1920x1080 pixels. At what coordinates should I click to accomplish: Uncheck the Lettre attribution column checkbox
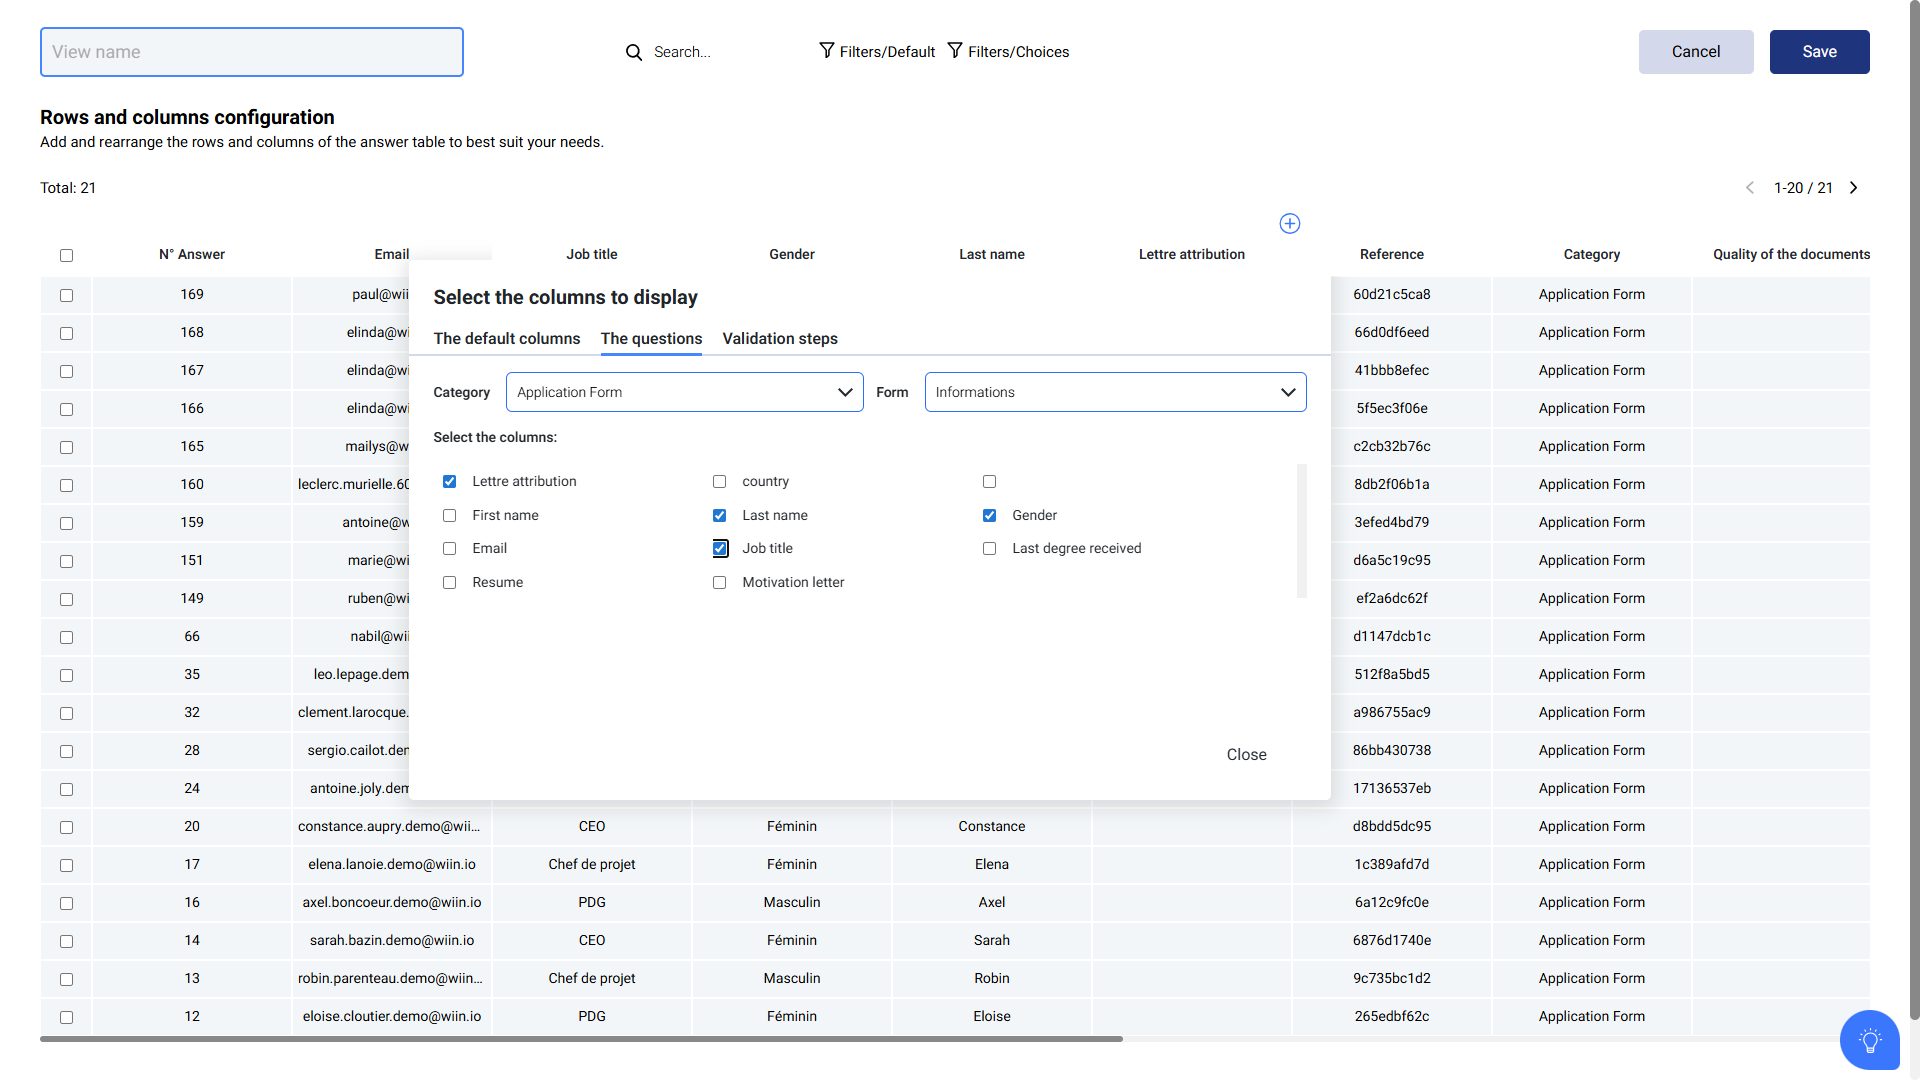(x=450, y=482)
